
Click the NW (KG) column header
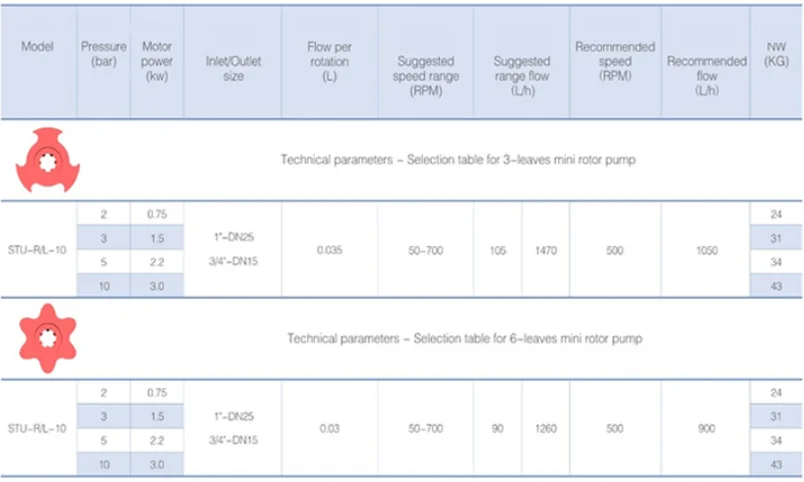776,54
